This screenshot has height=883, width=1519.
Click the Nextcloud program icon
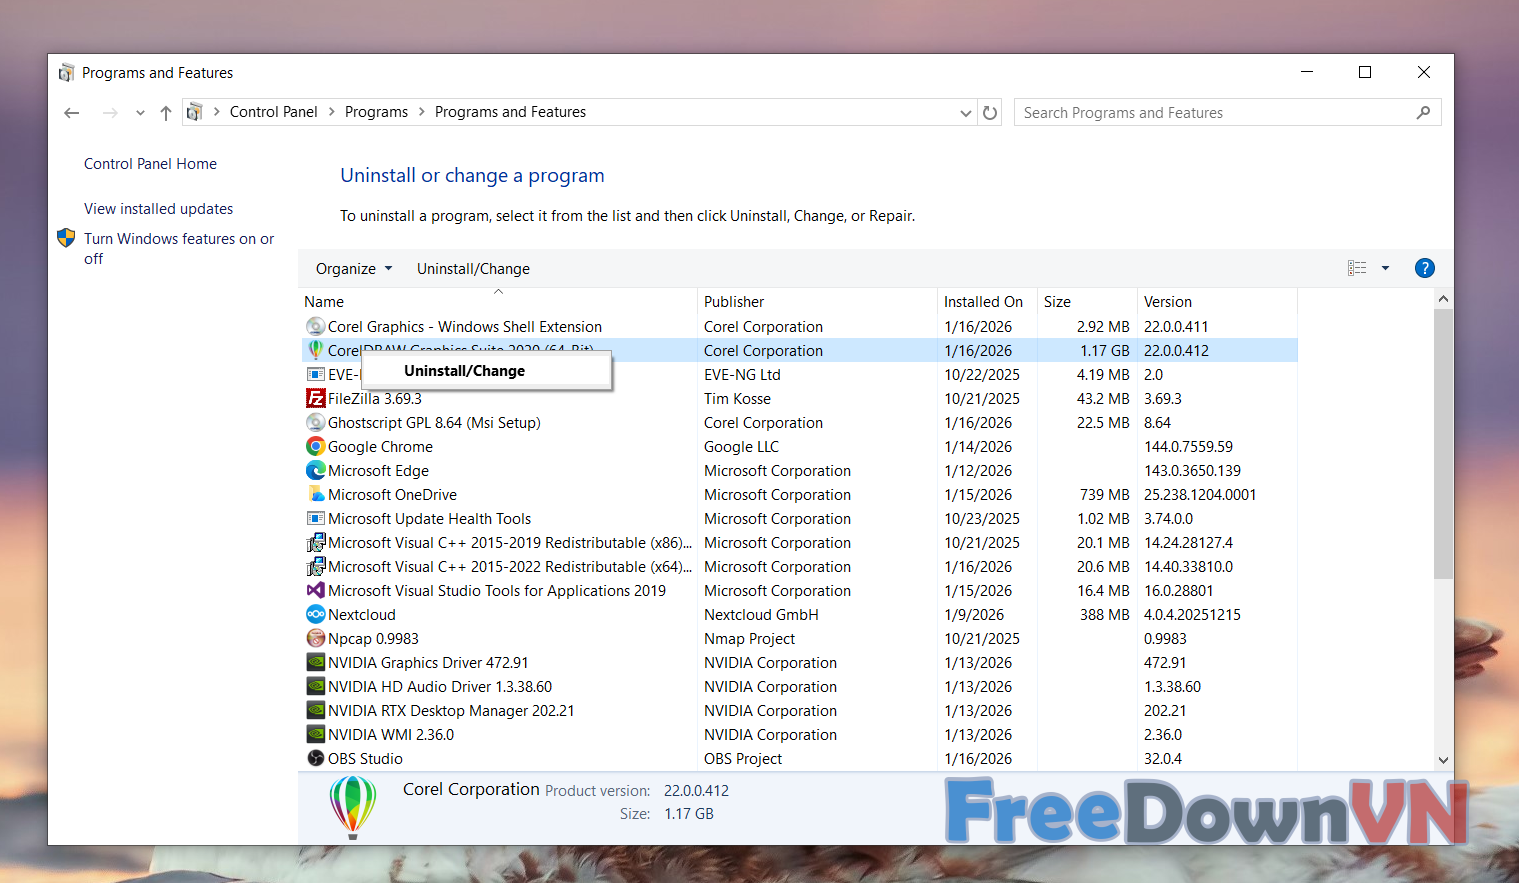[315, 615]
